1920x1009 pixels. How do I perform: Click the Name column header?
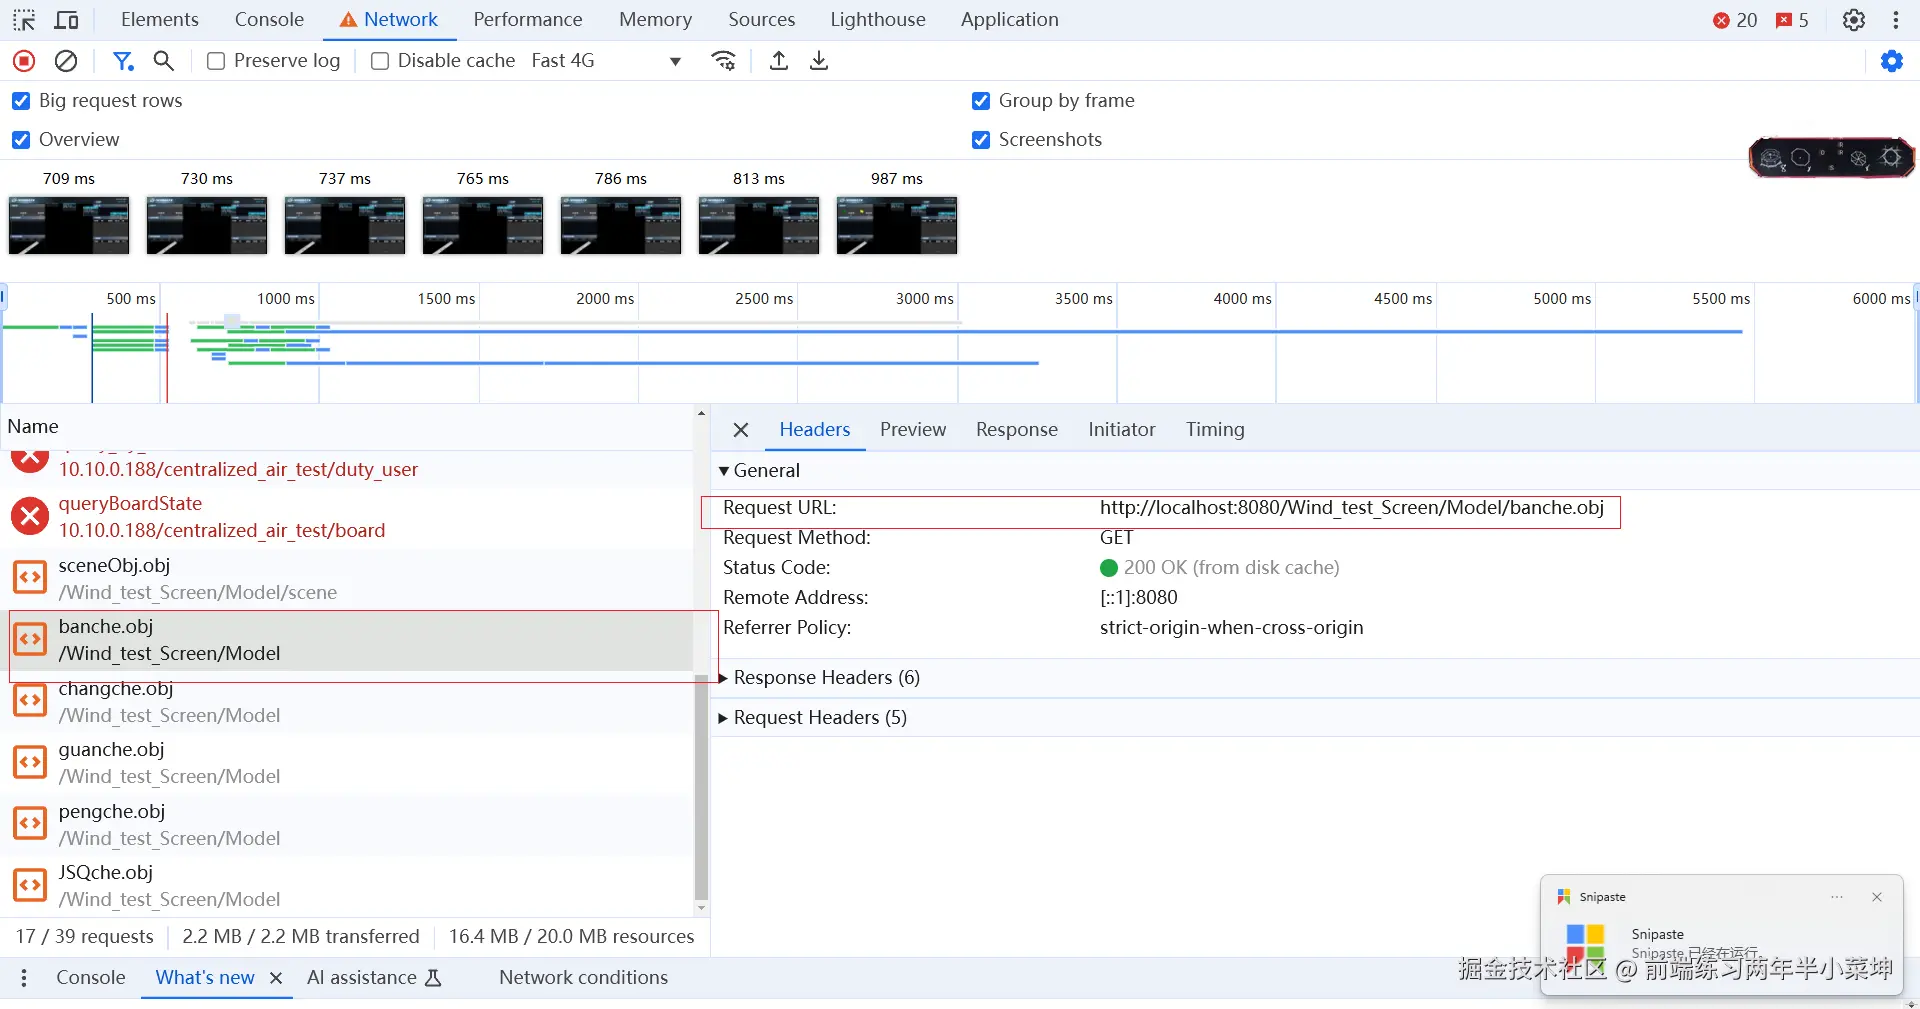tap(347, 427)
